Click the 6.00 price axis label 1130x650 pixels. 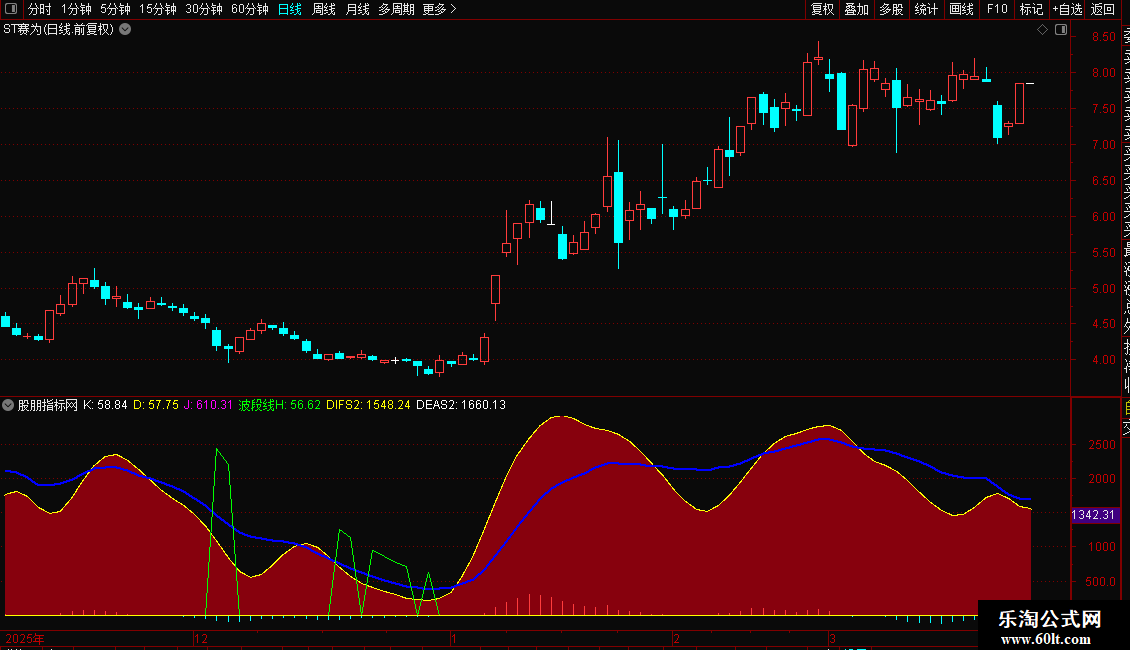click(x=1104, y=217)
